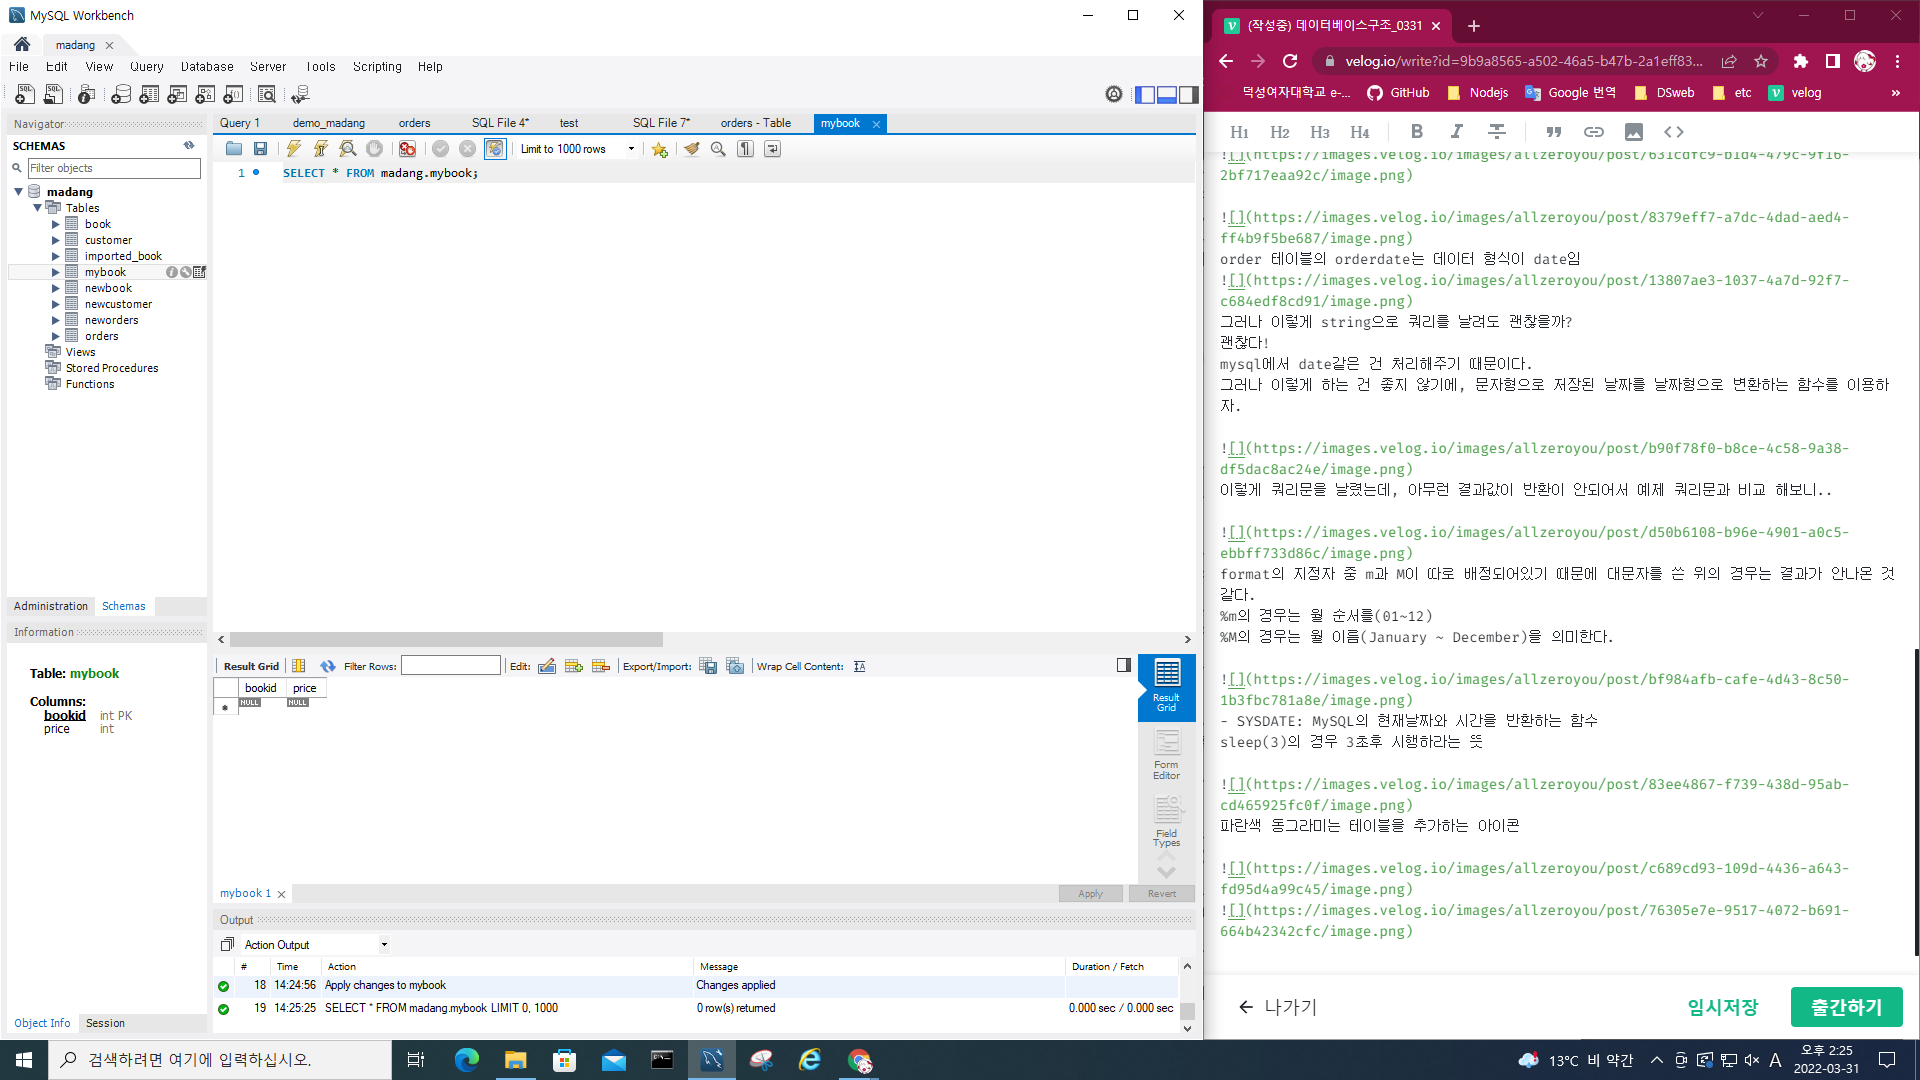Click the save script floppy icon
This screenshot has width=1920, height=1080.
(x=260, y=149)
